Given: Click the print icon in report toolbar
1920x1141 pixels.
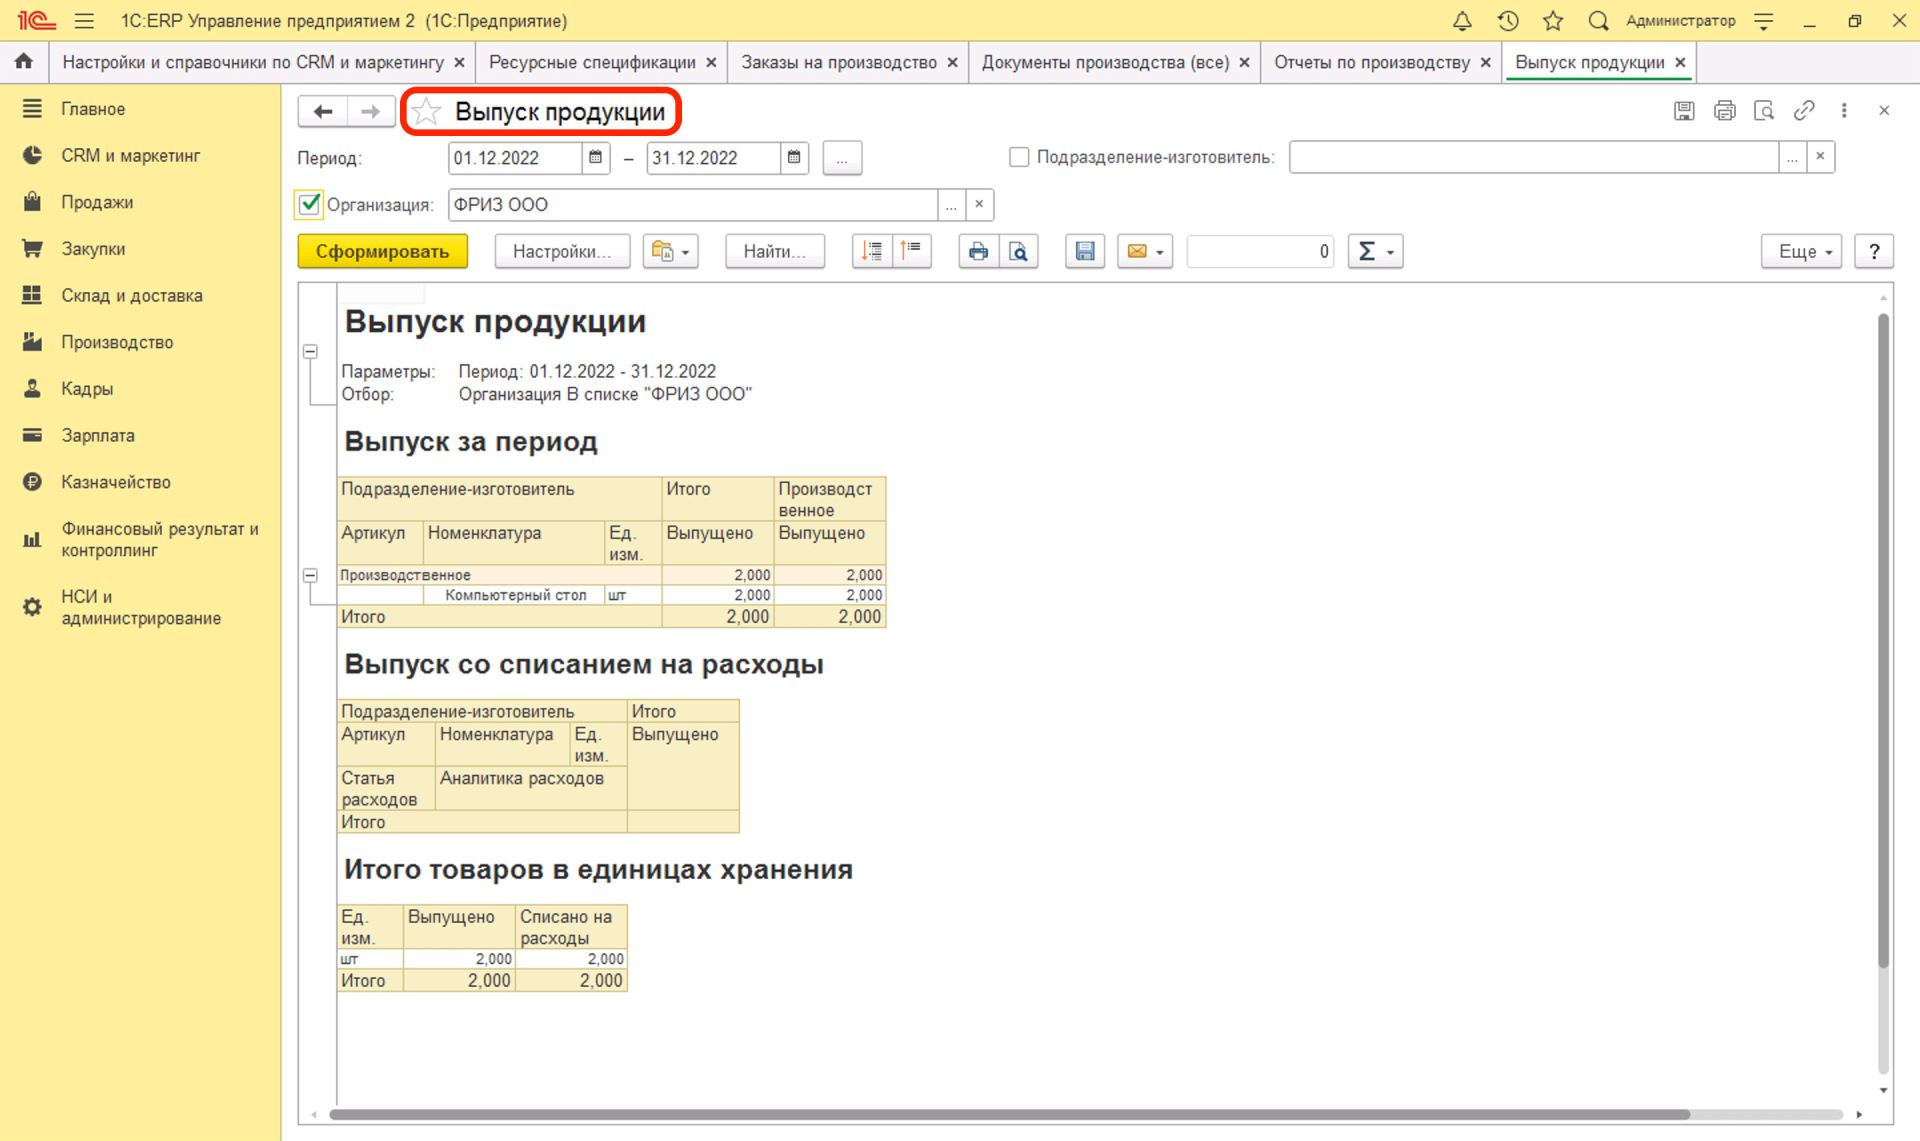Looking at the screenshot, I should (978, 251).
